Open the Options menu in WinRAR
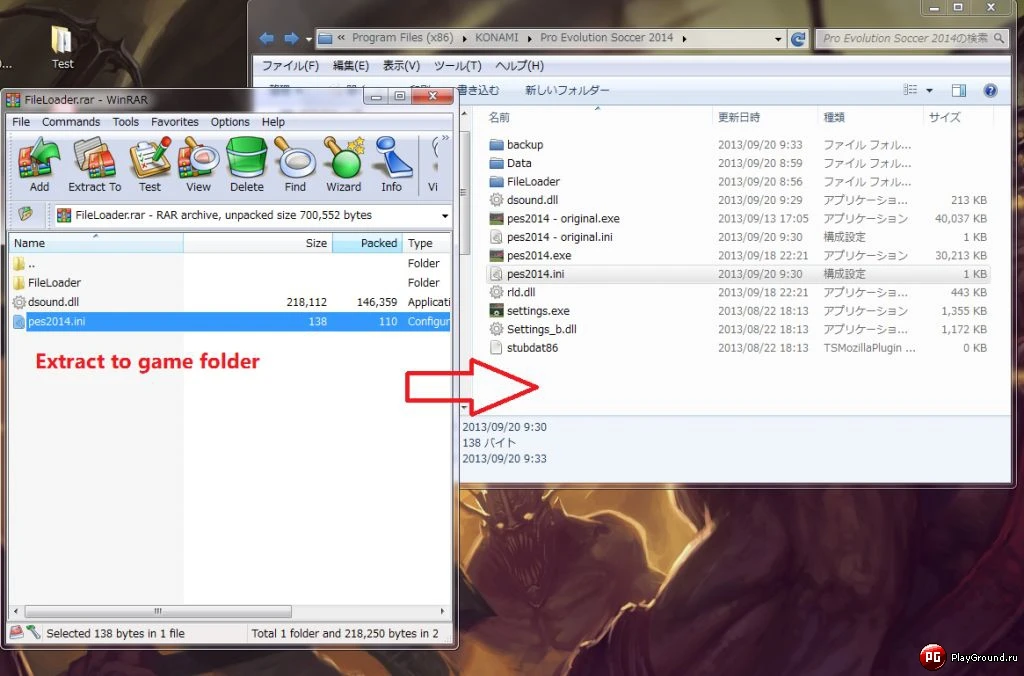This screenshot has height=676, width=1024. pos(230,121)
